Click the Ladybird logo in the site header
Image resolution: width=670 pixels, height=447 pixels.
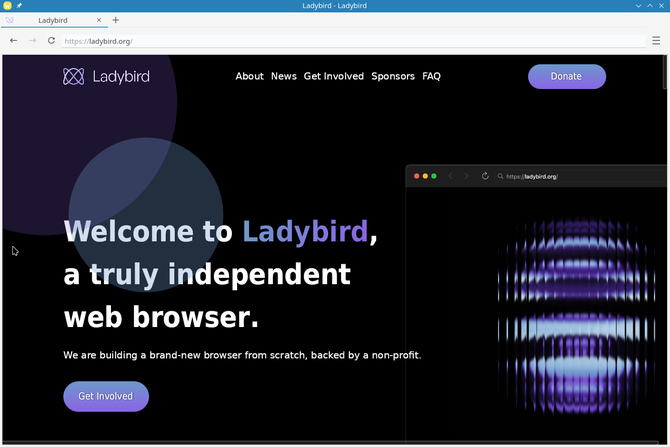pyautogui.click(x=106, y=76)
